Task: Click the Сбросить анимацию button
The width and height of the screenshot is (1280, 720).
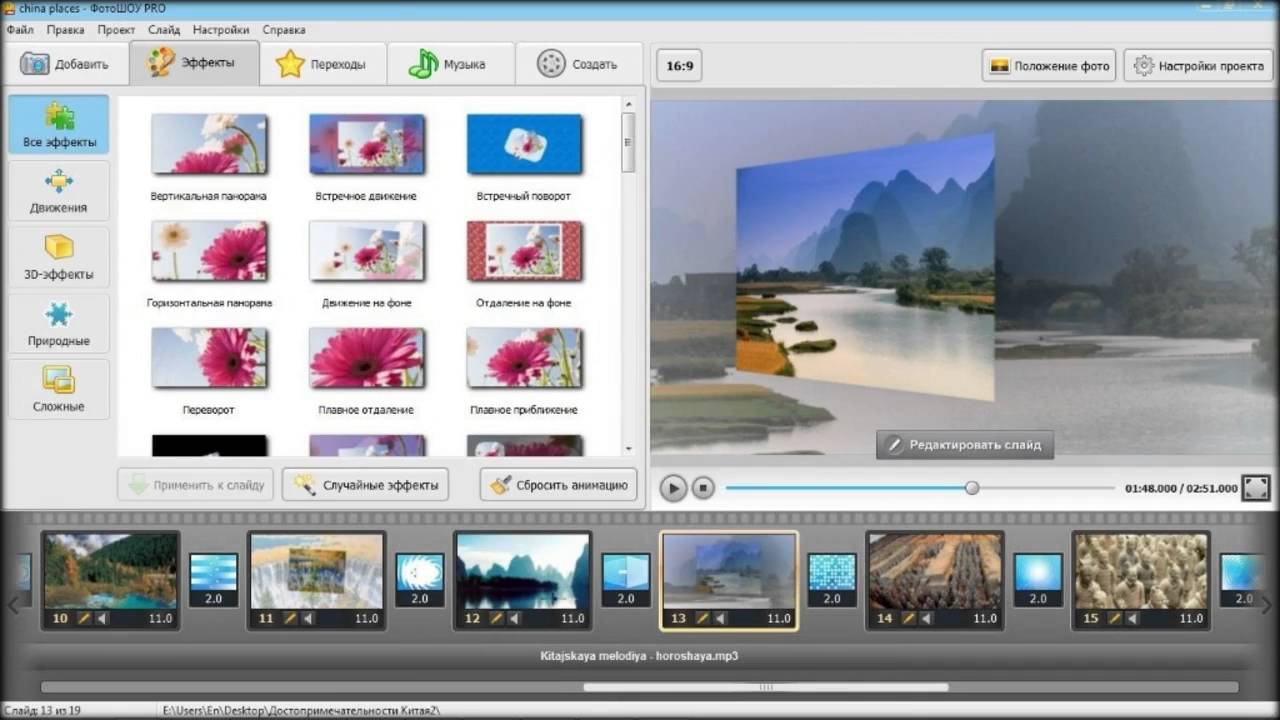Action: 558,485
